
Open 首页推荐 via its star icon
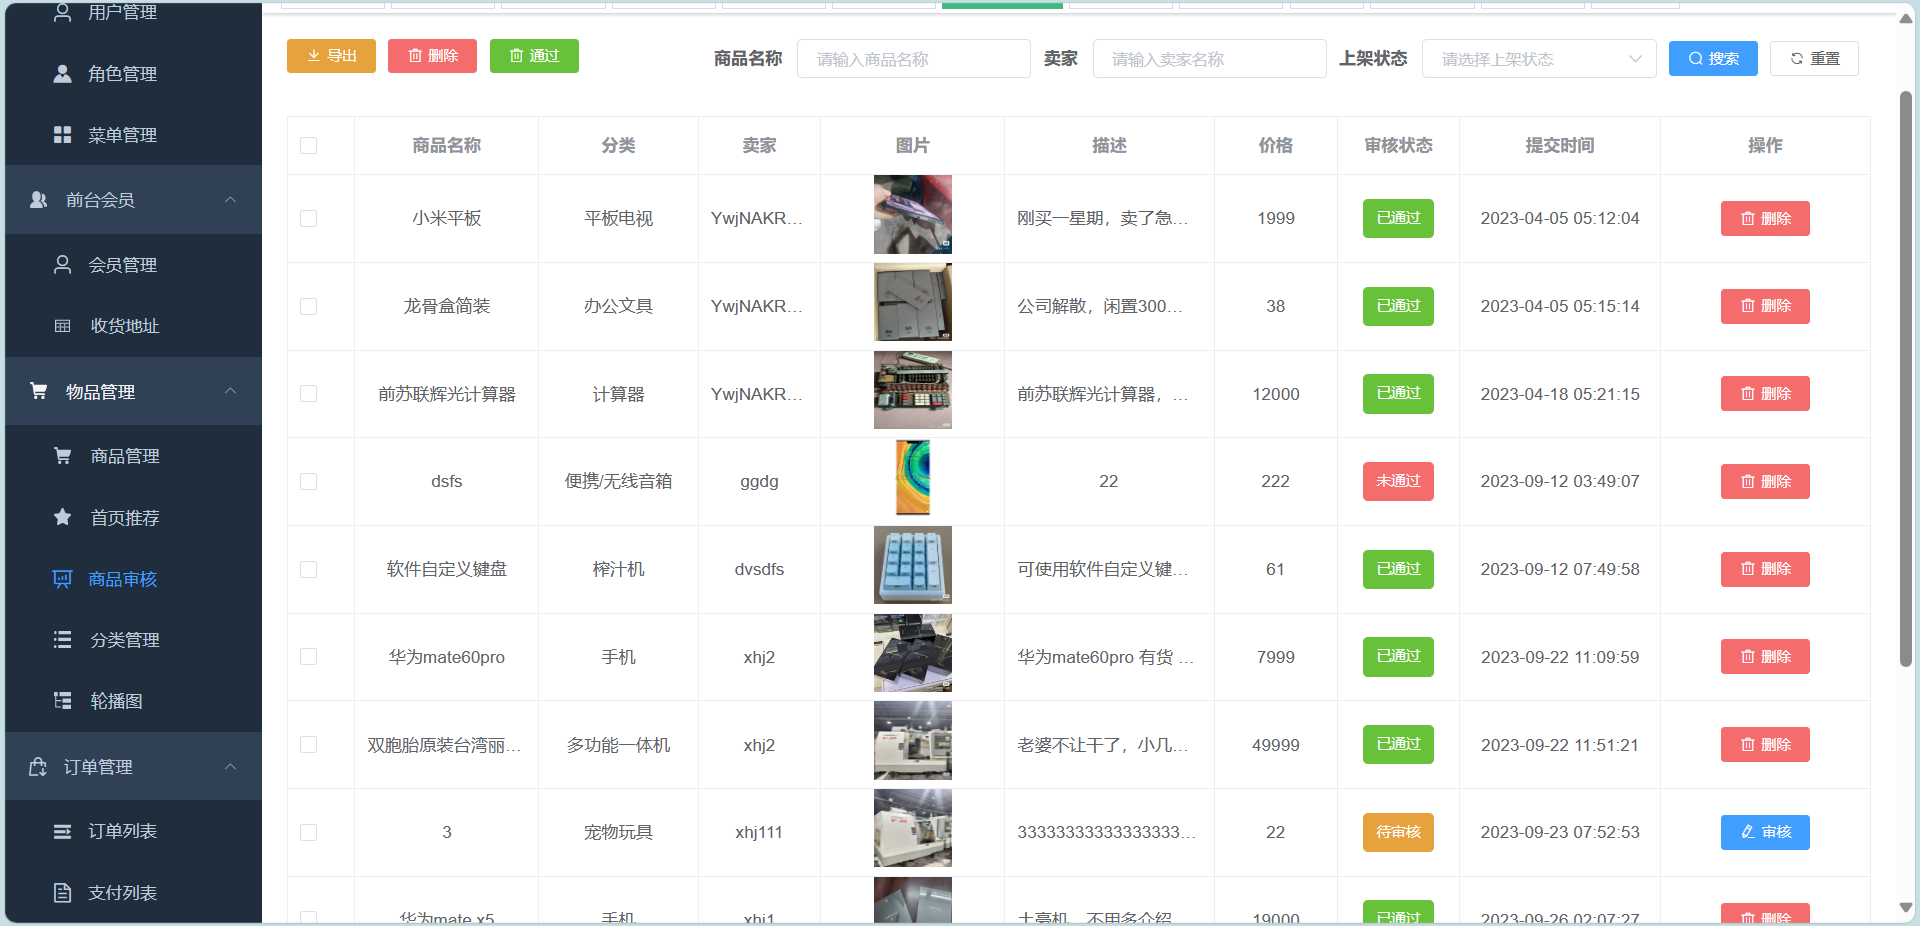click(63, 517)
